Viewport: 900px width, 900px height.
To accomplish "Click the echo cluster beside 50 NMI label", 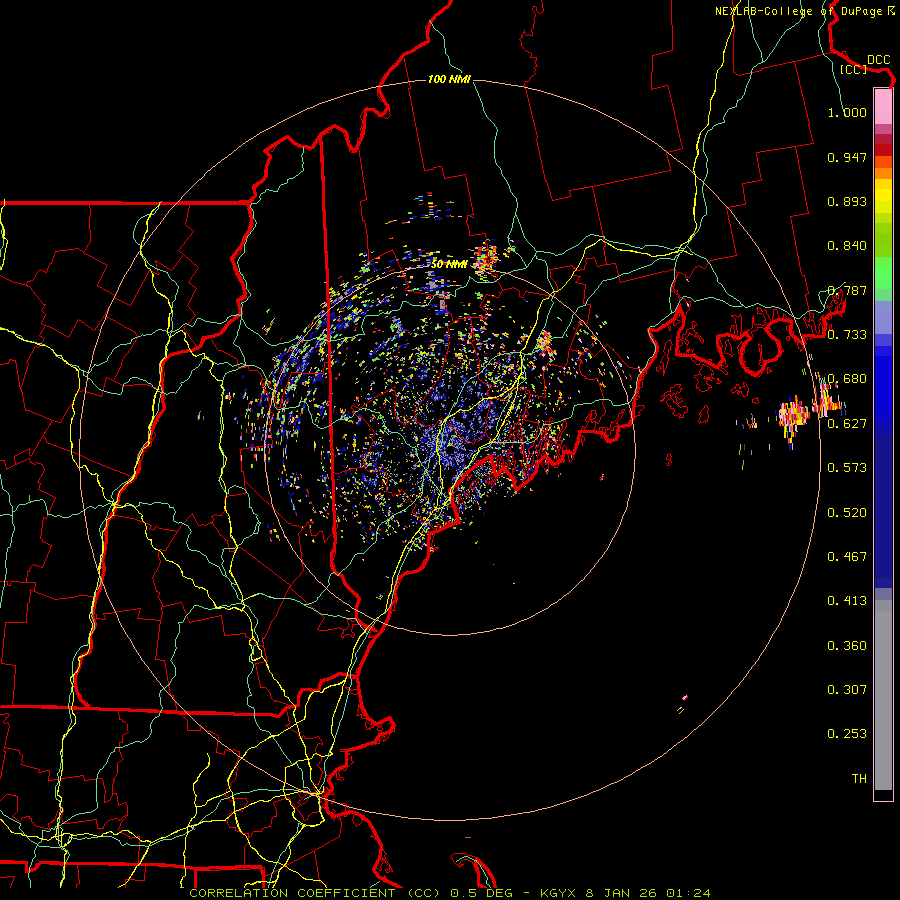I will point(487,259).
